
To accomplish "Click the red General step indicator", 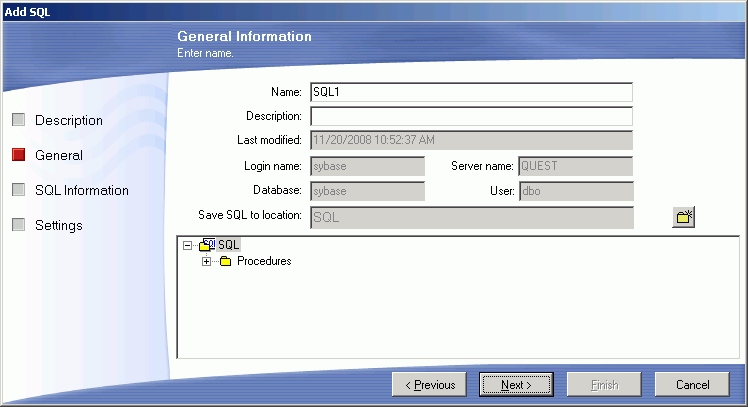I will pyautogui.click(x=19, y=155).
